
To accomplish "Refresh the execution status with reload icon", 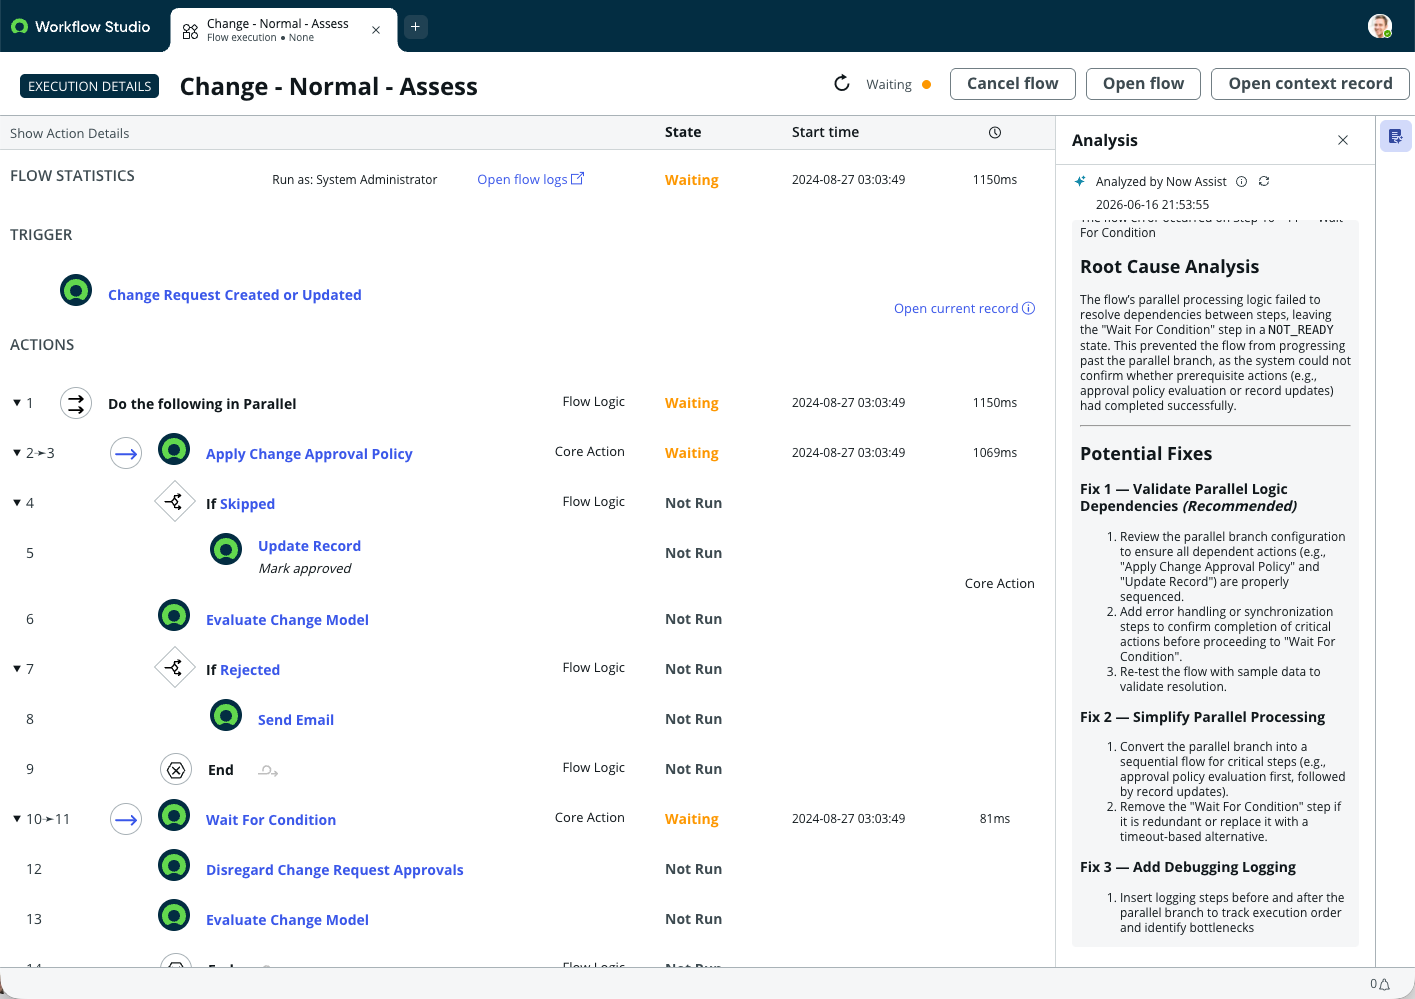I will pos(842,83).
